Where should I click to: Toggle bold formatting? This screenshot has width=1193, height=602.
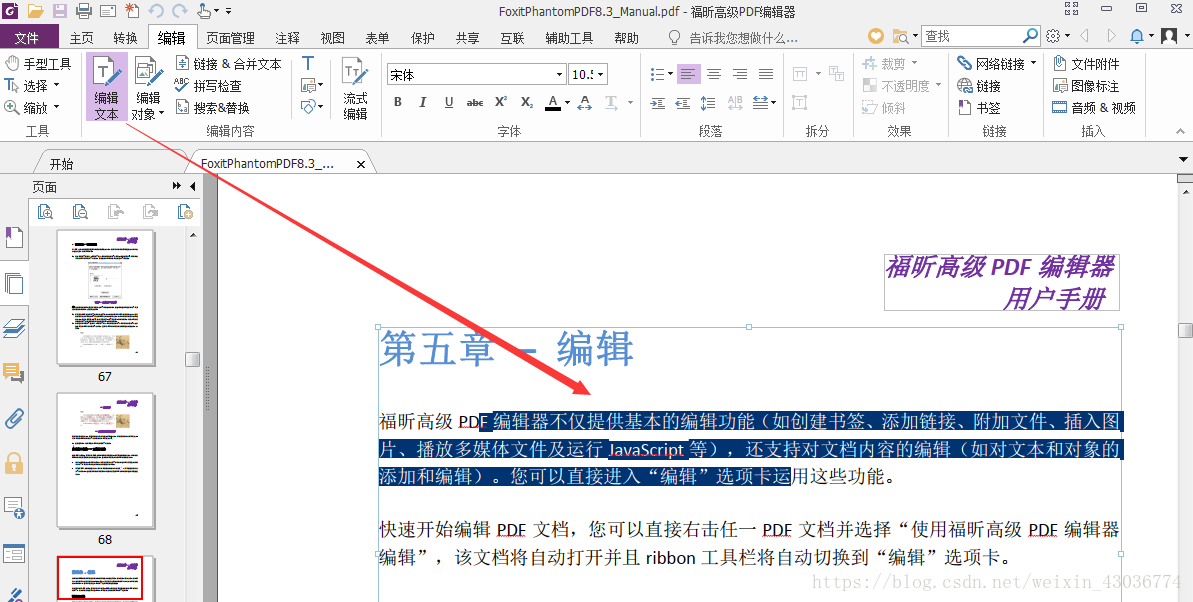click(x=398, y=102)
